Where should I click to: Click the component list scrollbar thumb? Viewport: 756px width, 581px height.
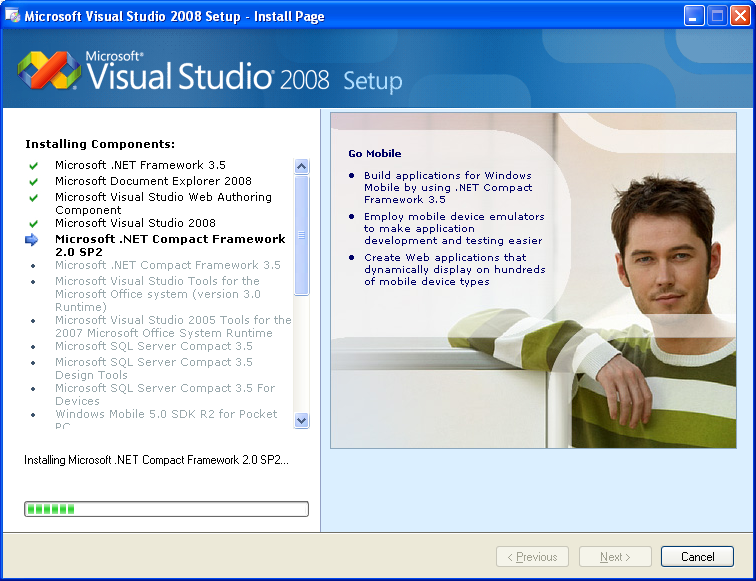click(x=301, y=235)
